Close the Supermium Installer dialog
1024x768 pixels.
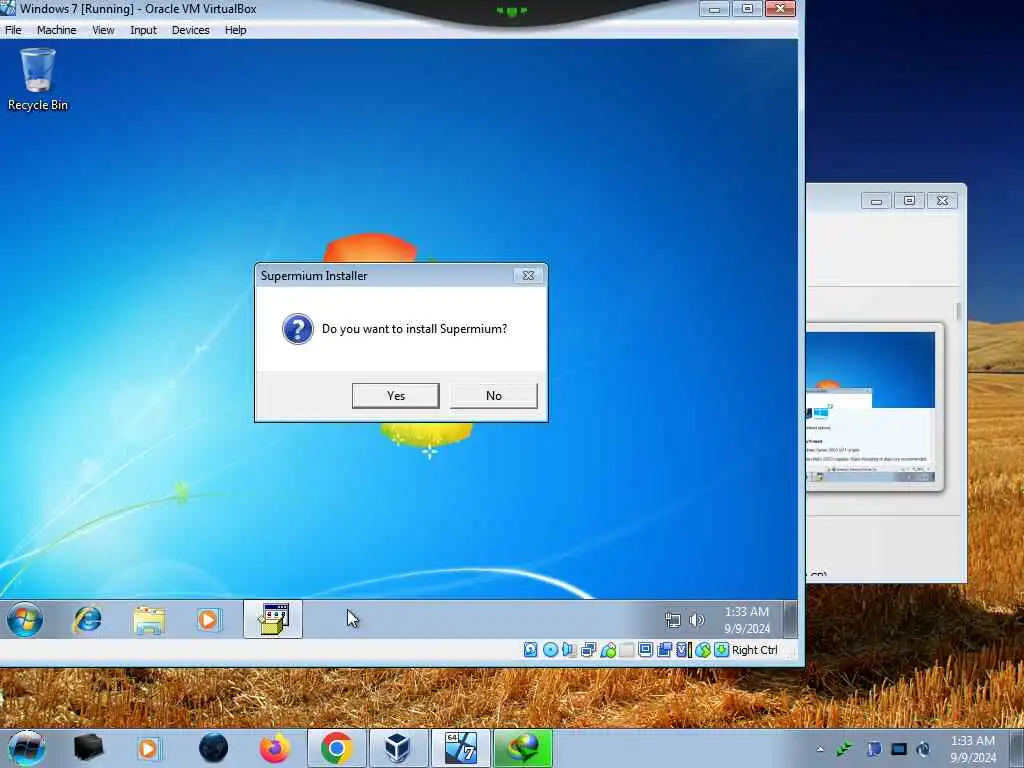point(528,276)
